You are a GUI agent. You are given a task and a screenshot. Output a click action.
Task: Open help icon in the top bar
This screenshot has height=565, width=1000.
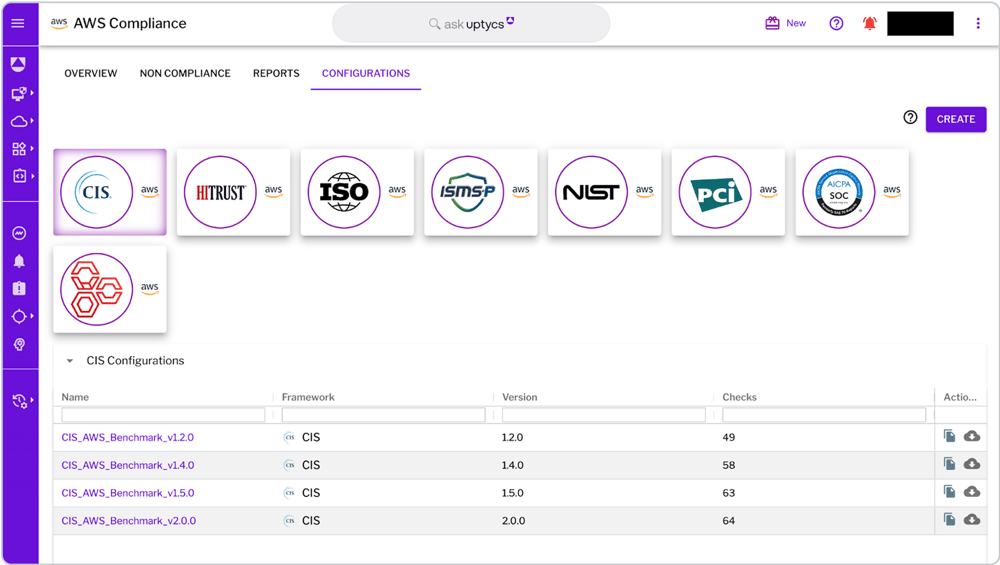(836, 24)
